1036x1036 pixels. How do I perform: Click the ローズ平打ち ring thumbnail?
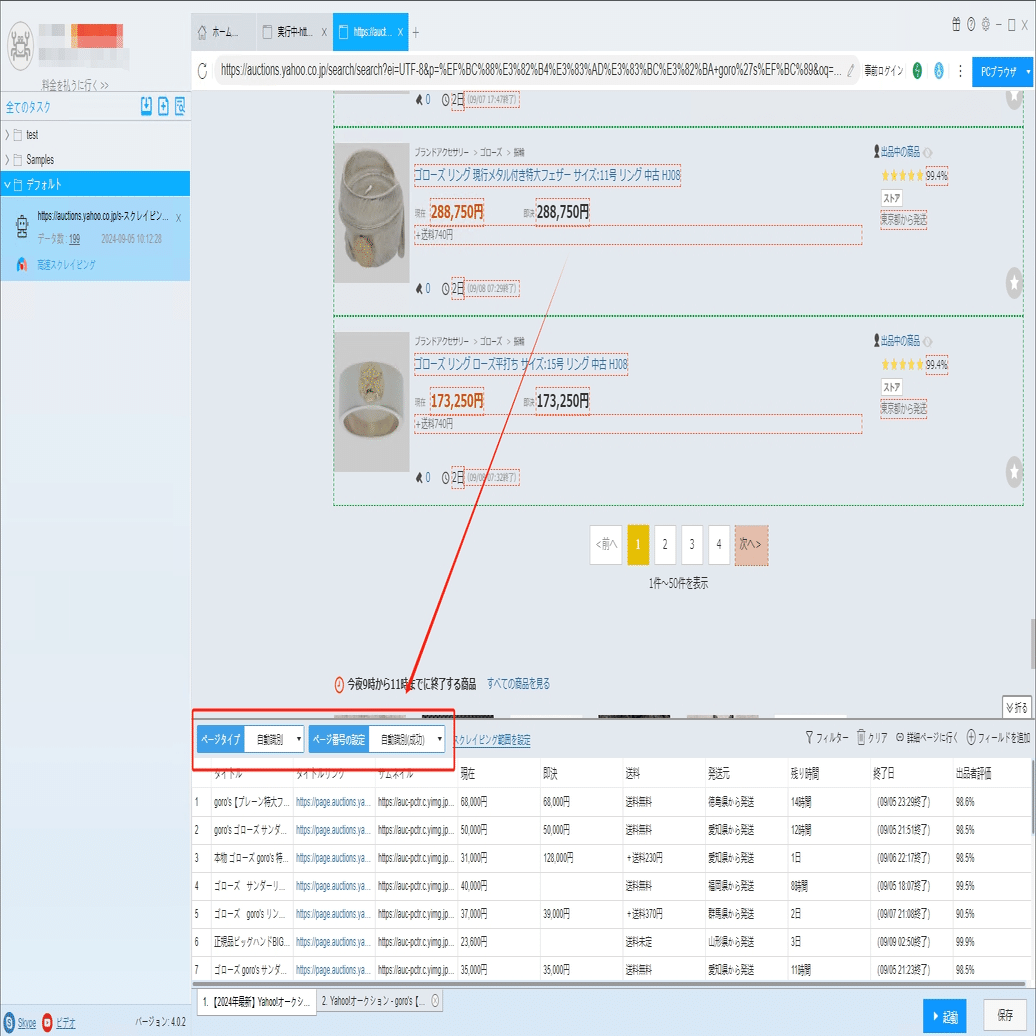point(371,402)
